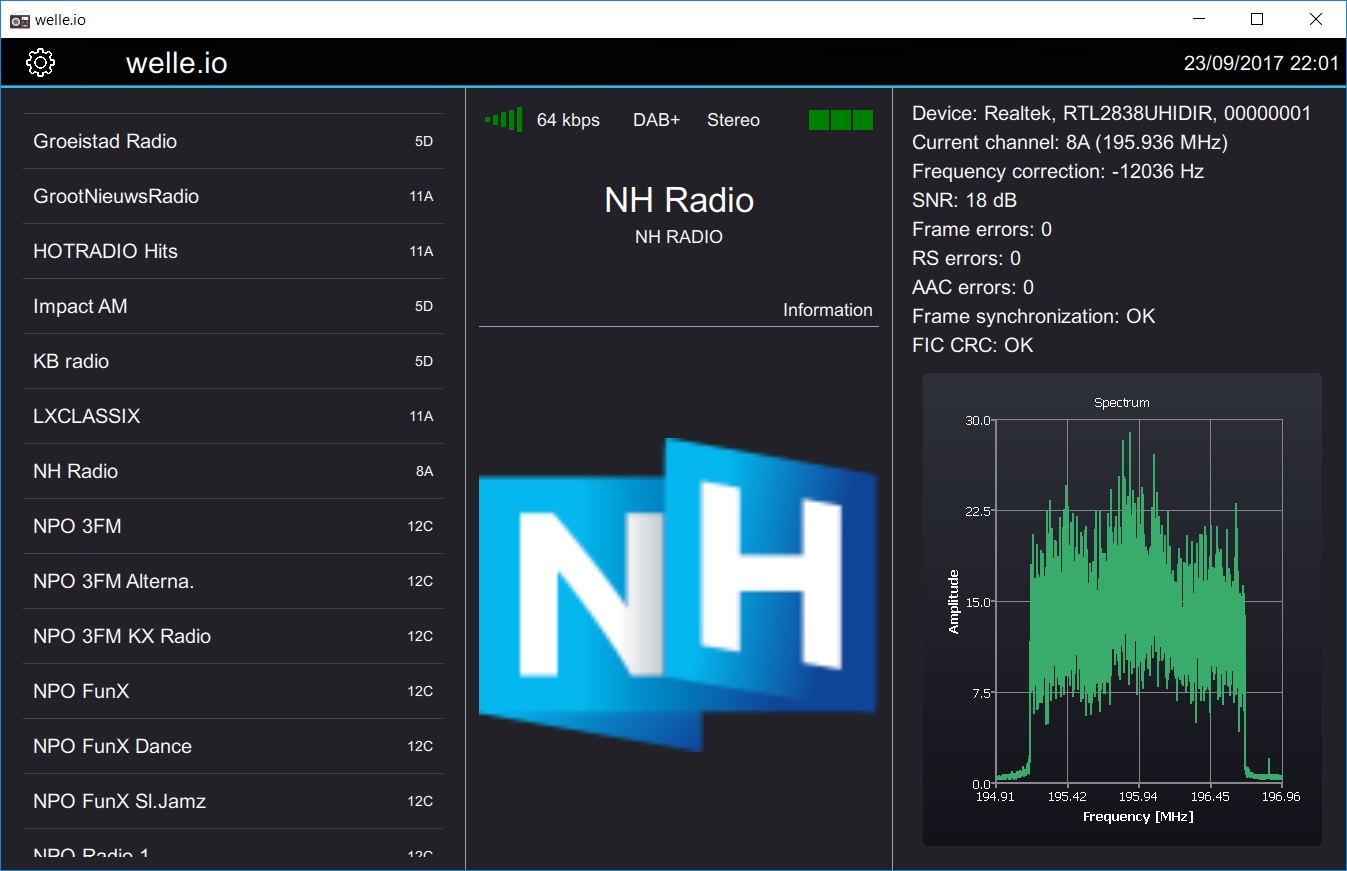Click the NH Radio logo image
Viewport: 1347px width, 871px height.
coord(678,595)
